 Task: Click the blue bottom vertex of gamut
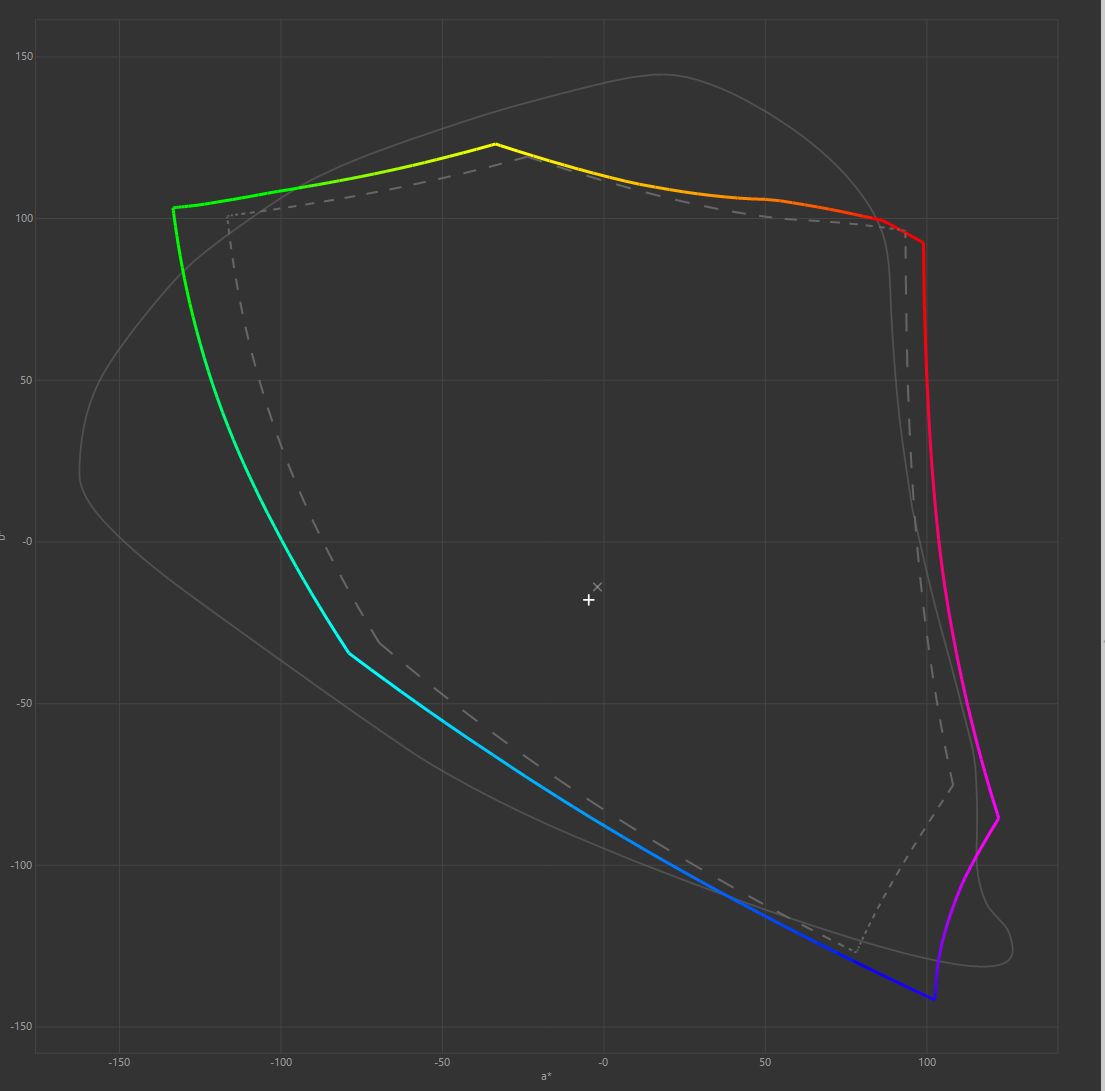(x=934, y=999)
